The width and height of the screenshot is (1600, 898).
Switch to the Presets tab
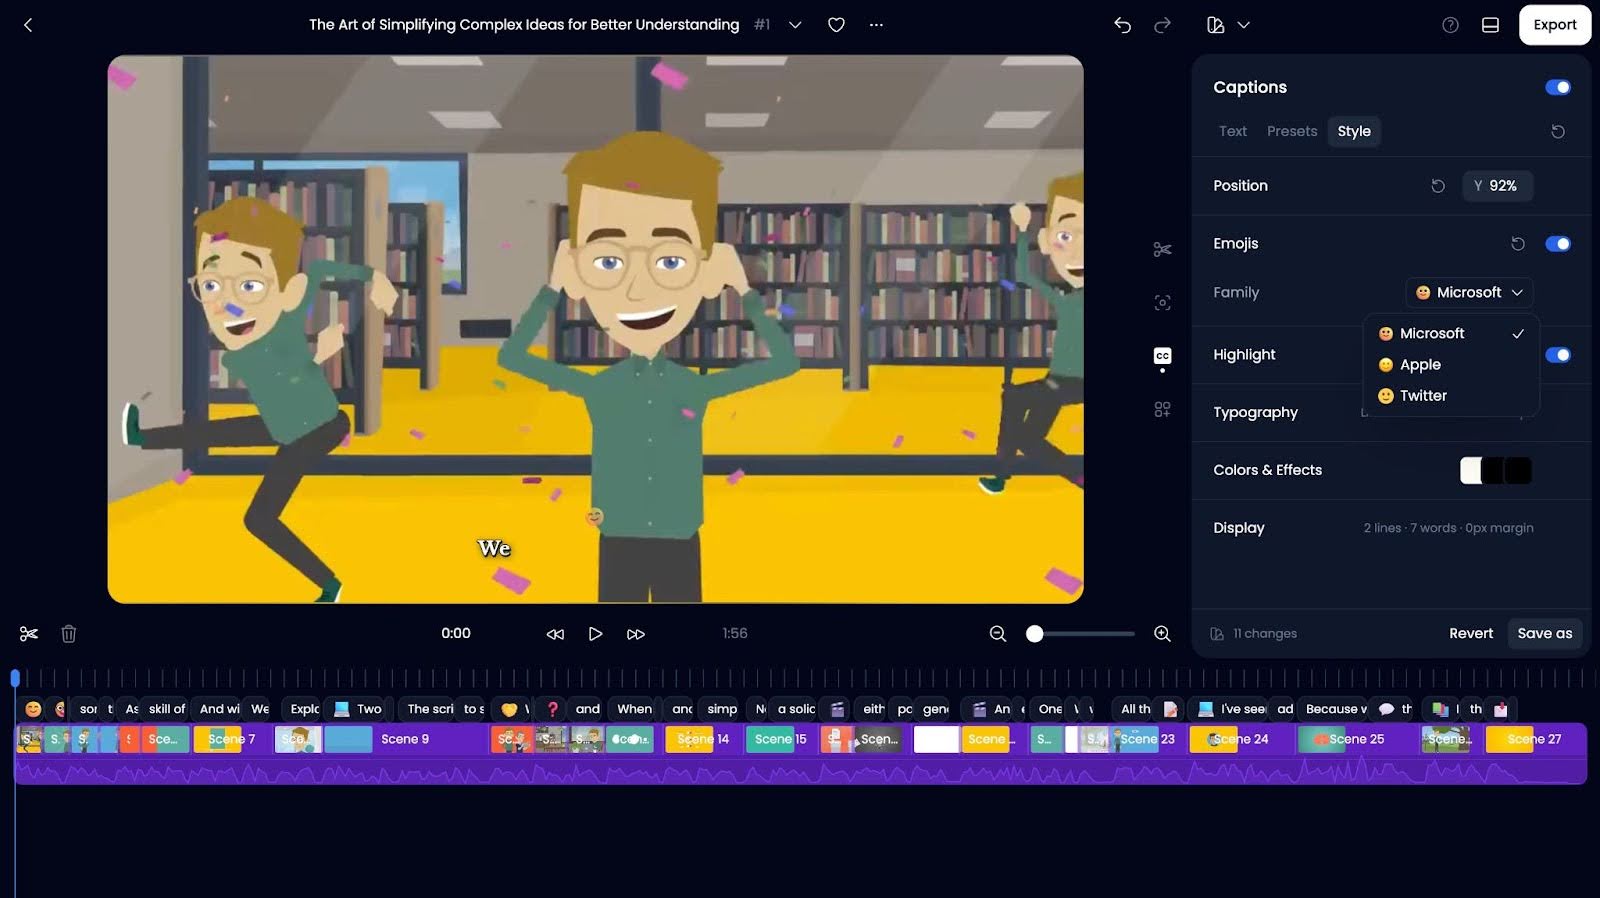coord(1291,131)
